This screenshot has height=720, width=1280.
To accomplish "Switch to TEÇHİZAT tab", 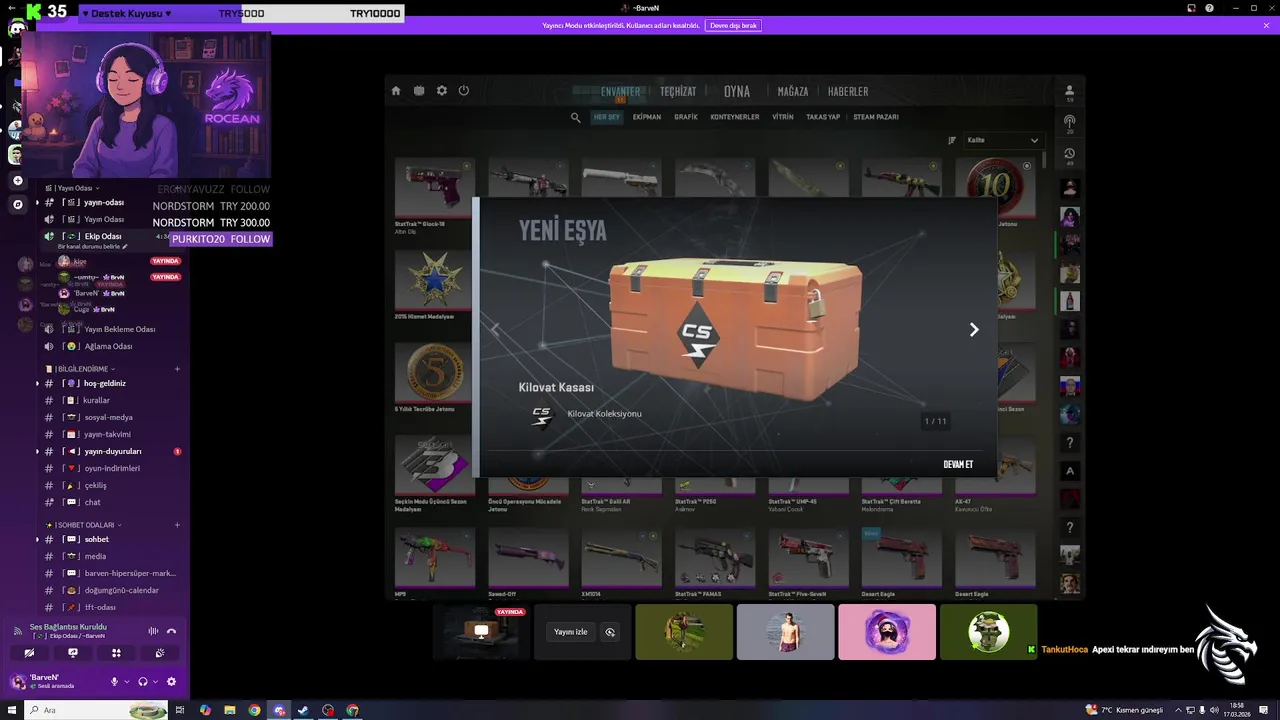I will coord(678,91).
